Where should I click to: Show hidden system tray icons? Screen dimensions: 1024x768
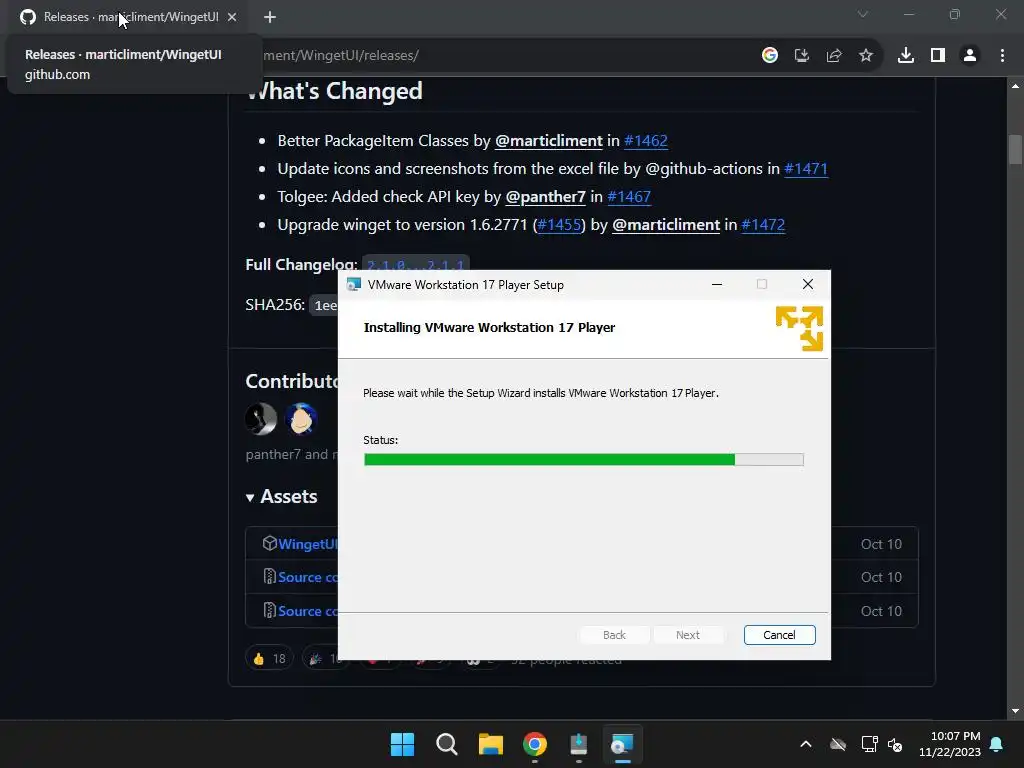click(806, 744)
